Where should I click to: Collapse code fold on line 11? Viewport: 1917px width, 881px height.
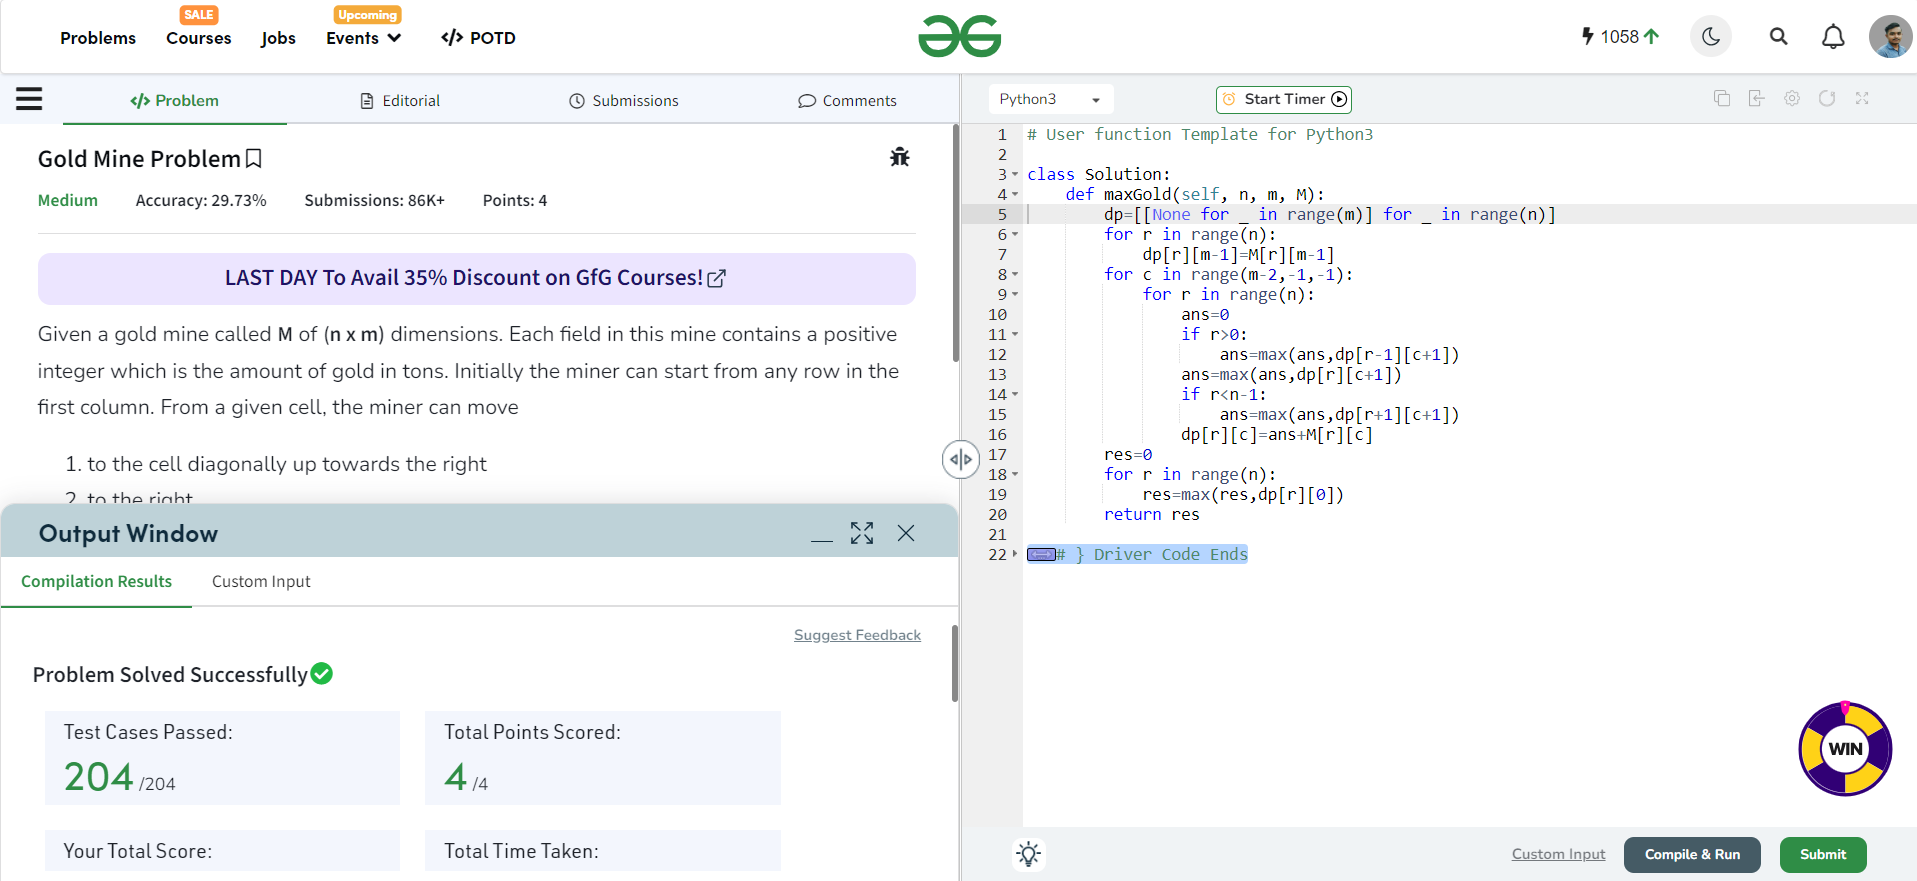(x=1015, y=335)
